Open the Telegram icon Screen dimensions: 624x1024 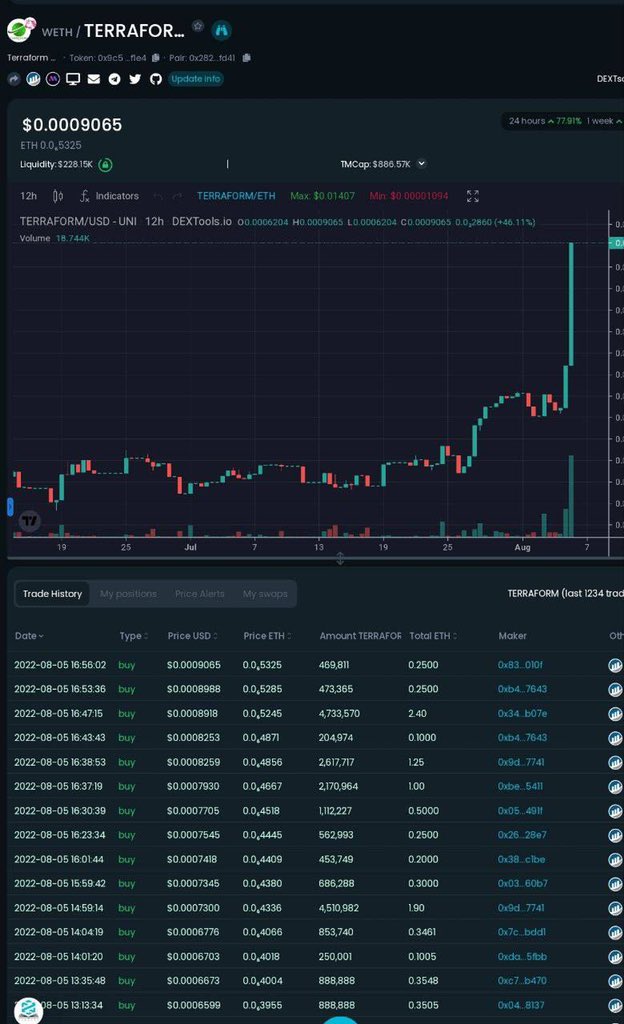pos(114,79)
